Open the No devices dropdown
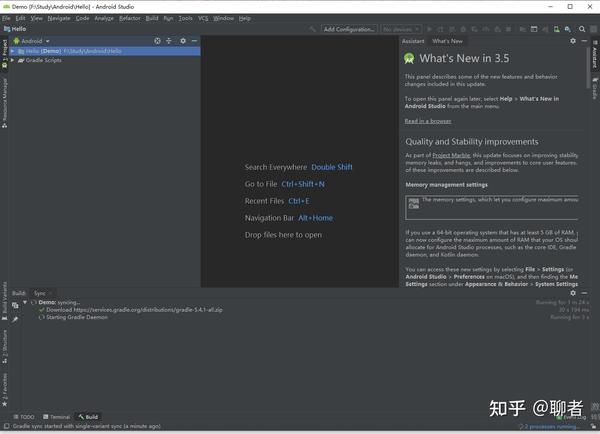 [x=401, y=29]
